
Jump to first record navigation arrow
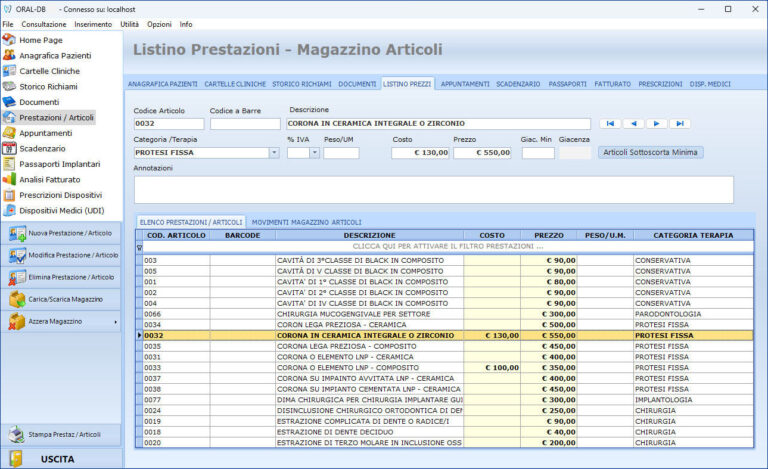click(x=610, y=124)
